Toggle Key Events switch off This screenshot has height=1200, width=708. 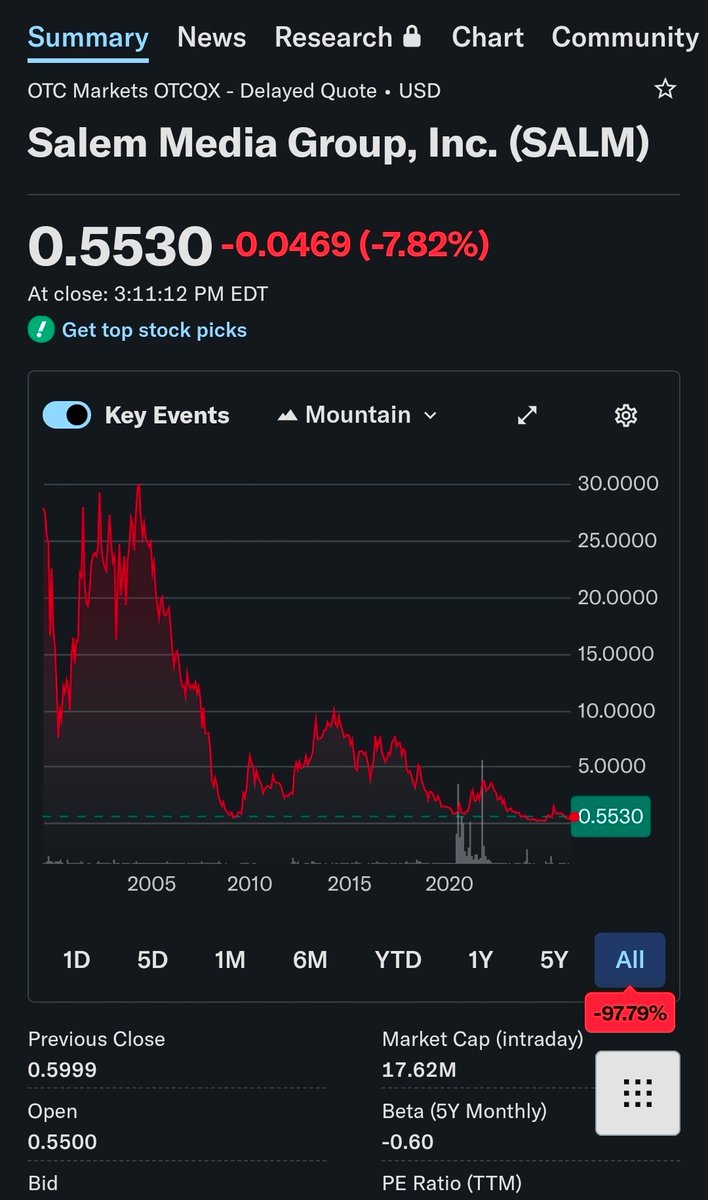[67, 415]
